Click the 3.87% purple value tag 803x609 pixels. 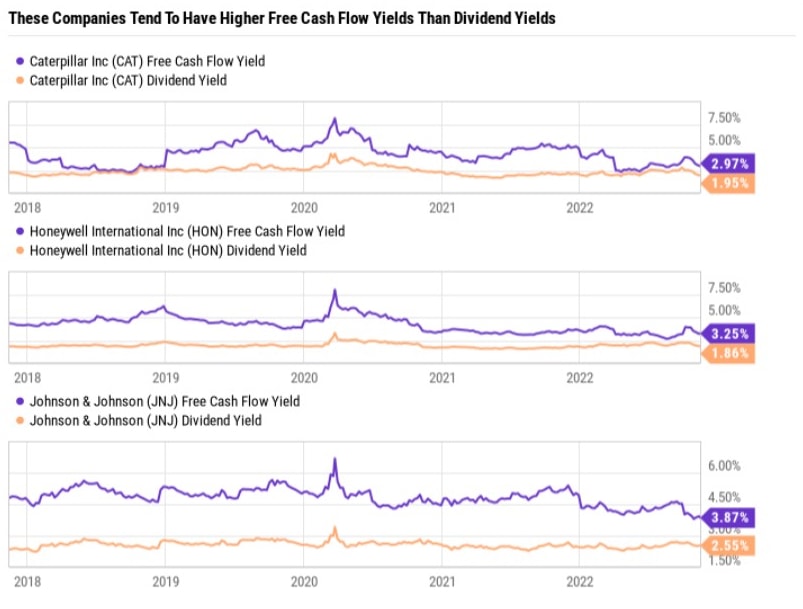point(729,518)
